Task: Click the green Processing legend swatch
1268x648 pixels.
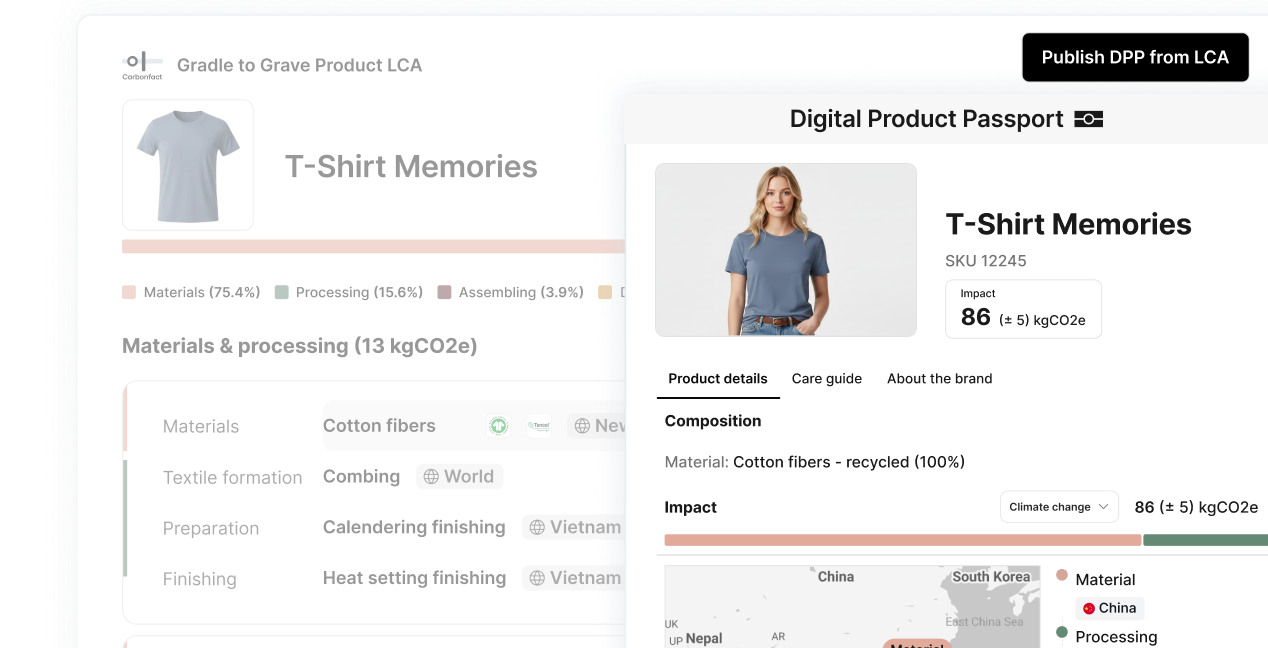Action: pyautogui.click(x=282, y=293)
